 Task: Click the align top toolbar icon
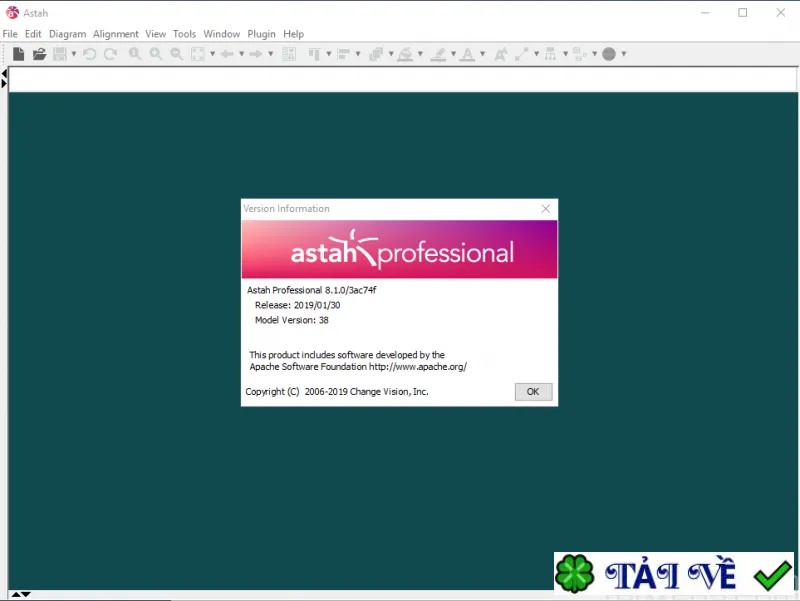(x=314, y=54)
